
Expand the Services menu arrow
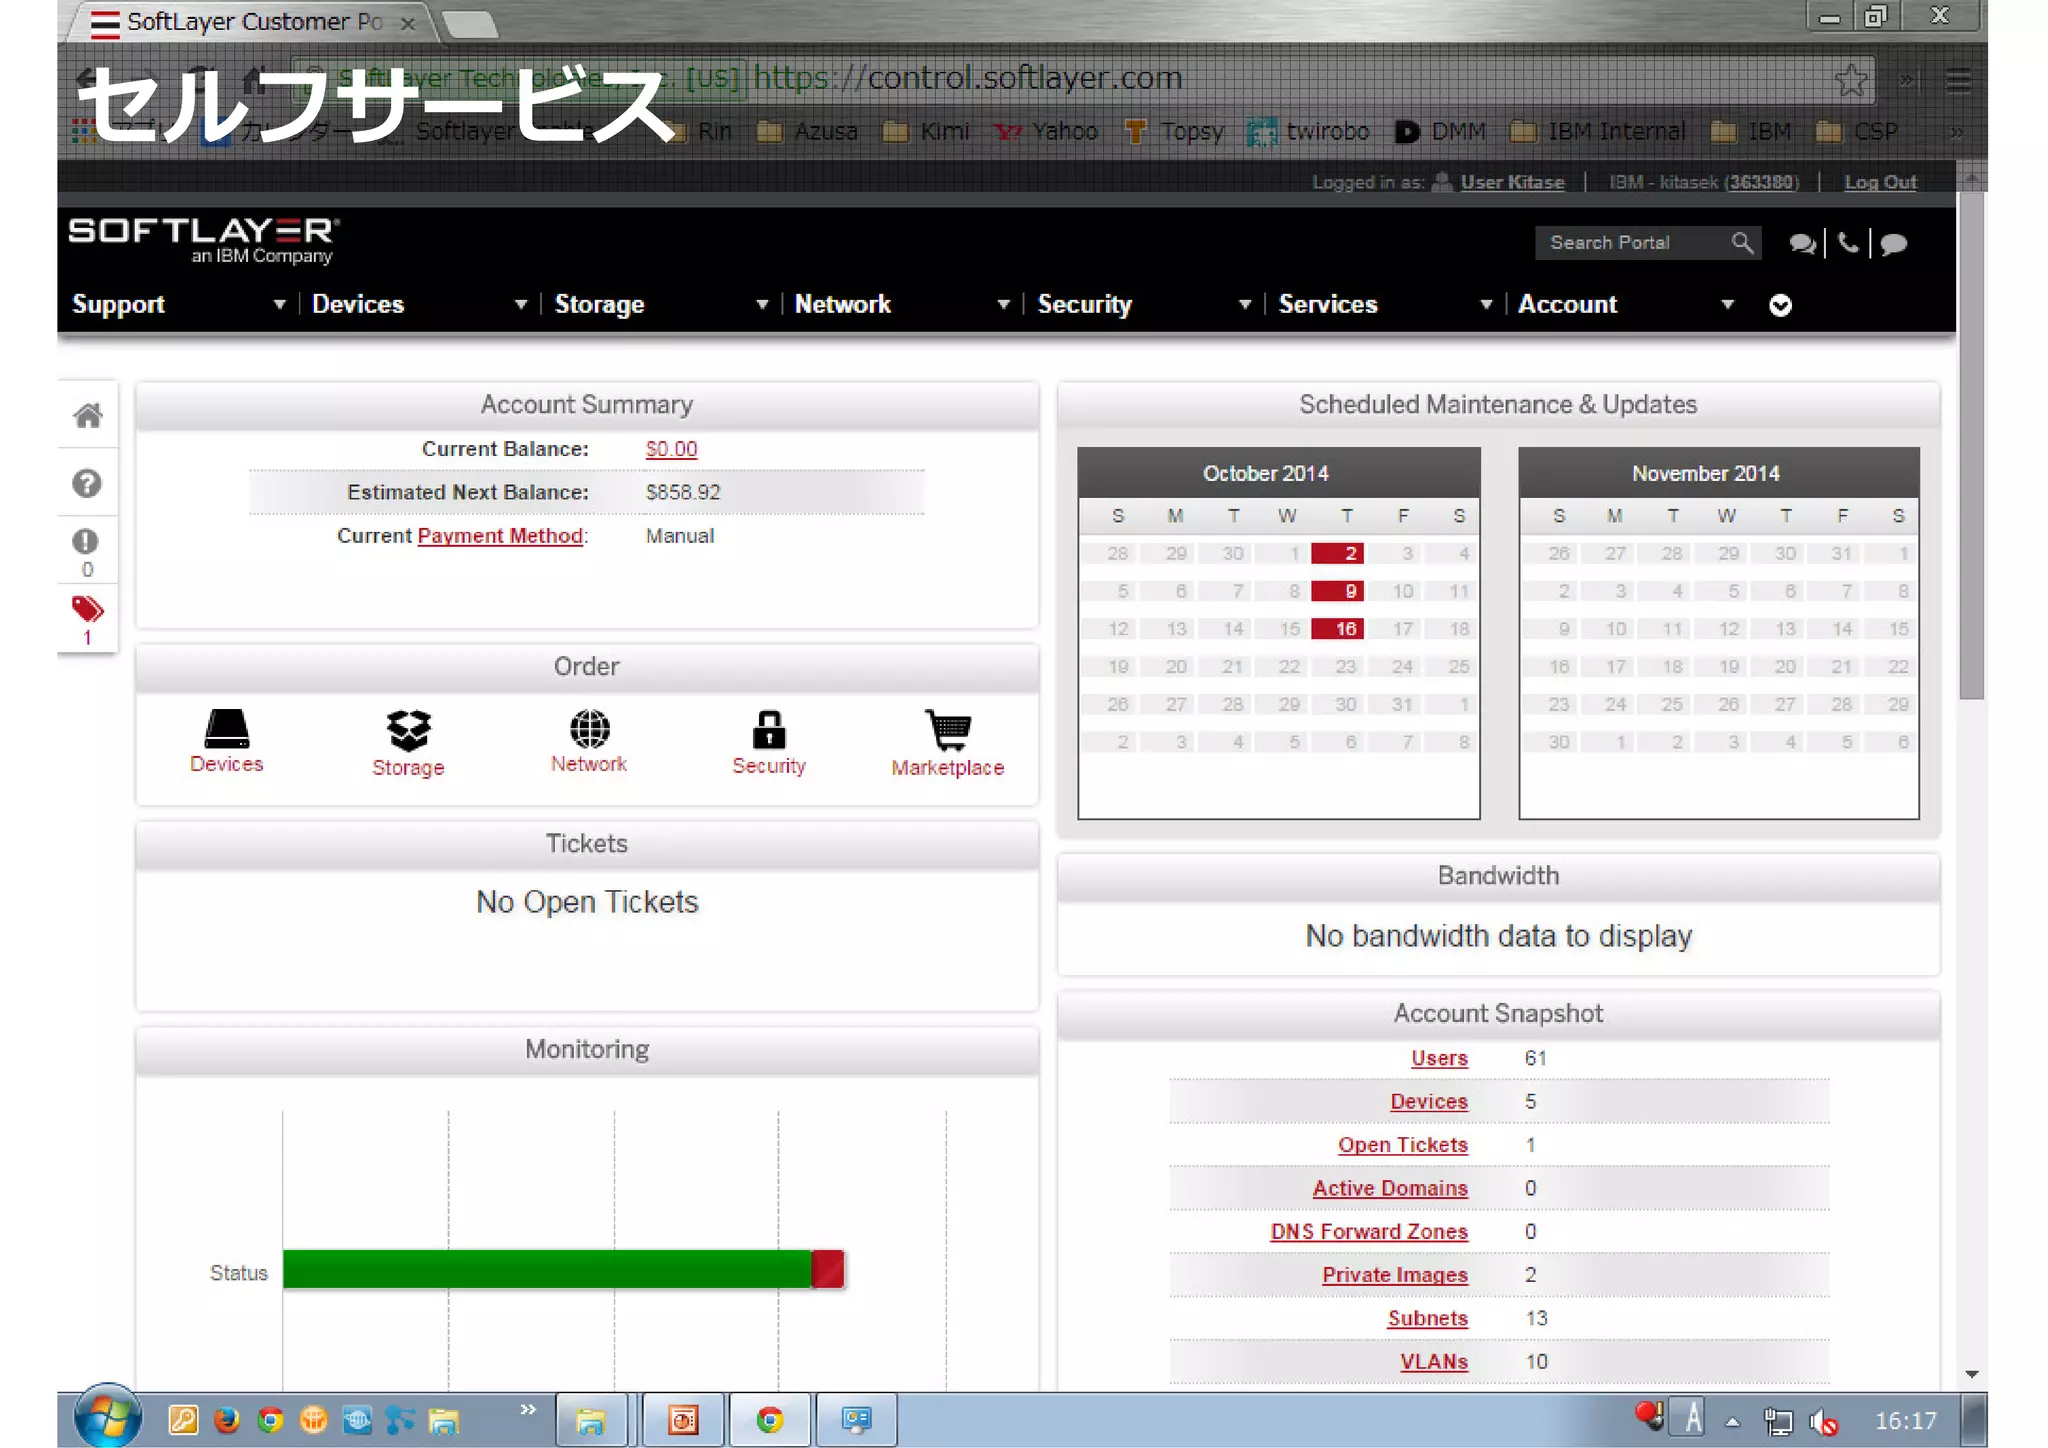[1486, 304]
